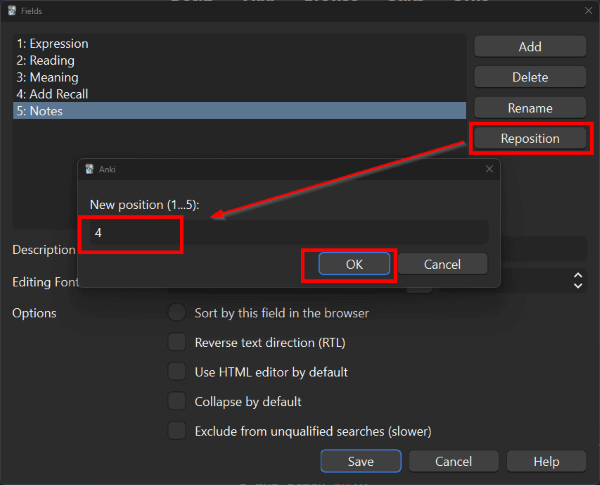
Task: Enable 'Use HTML editor by default'
Action: click(177, 372)
